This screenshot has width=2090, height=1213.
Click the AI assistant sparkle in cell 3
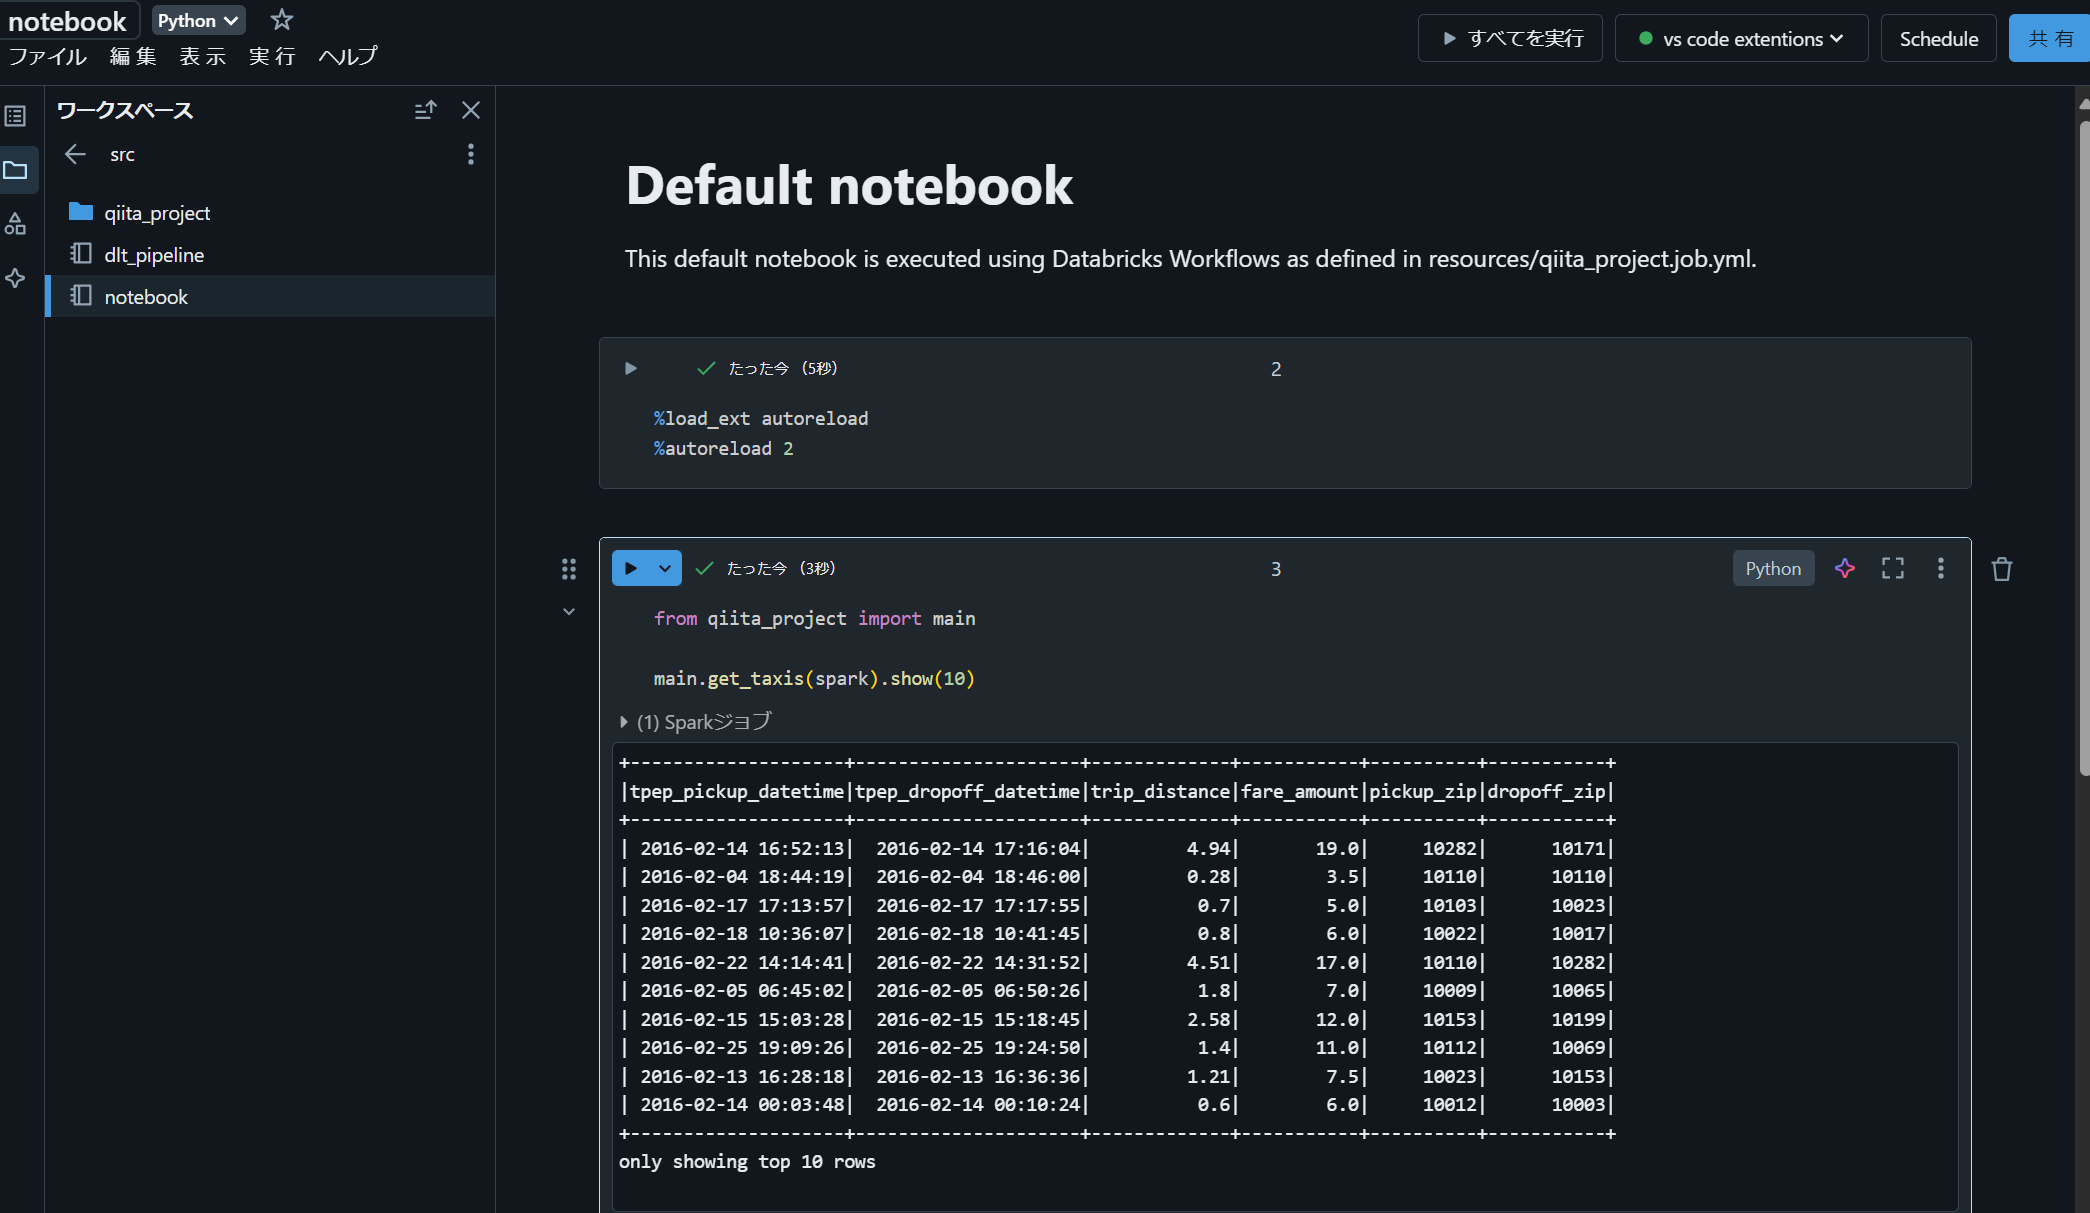1845,569
